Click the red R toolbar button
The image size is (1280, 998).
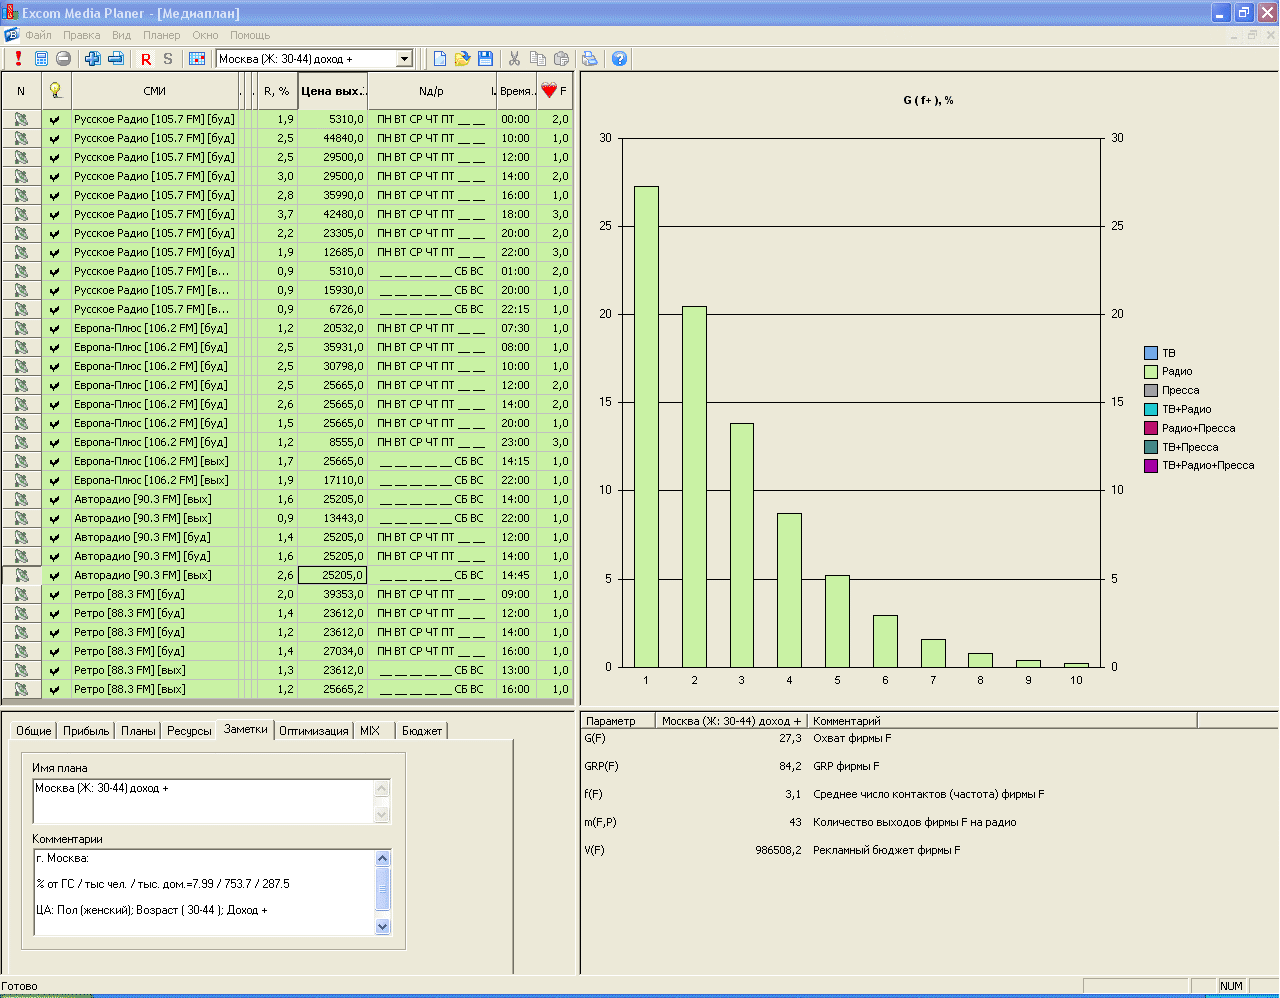[146, 59]
